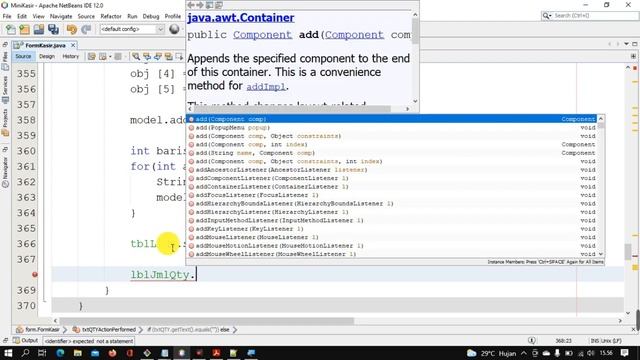Open the Edit menu

coord(22,16)
